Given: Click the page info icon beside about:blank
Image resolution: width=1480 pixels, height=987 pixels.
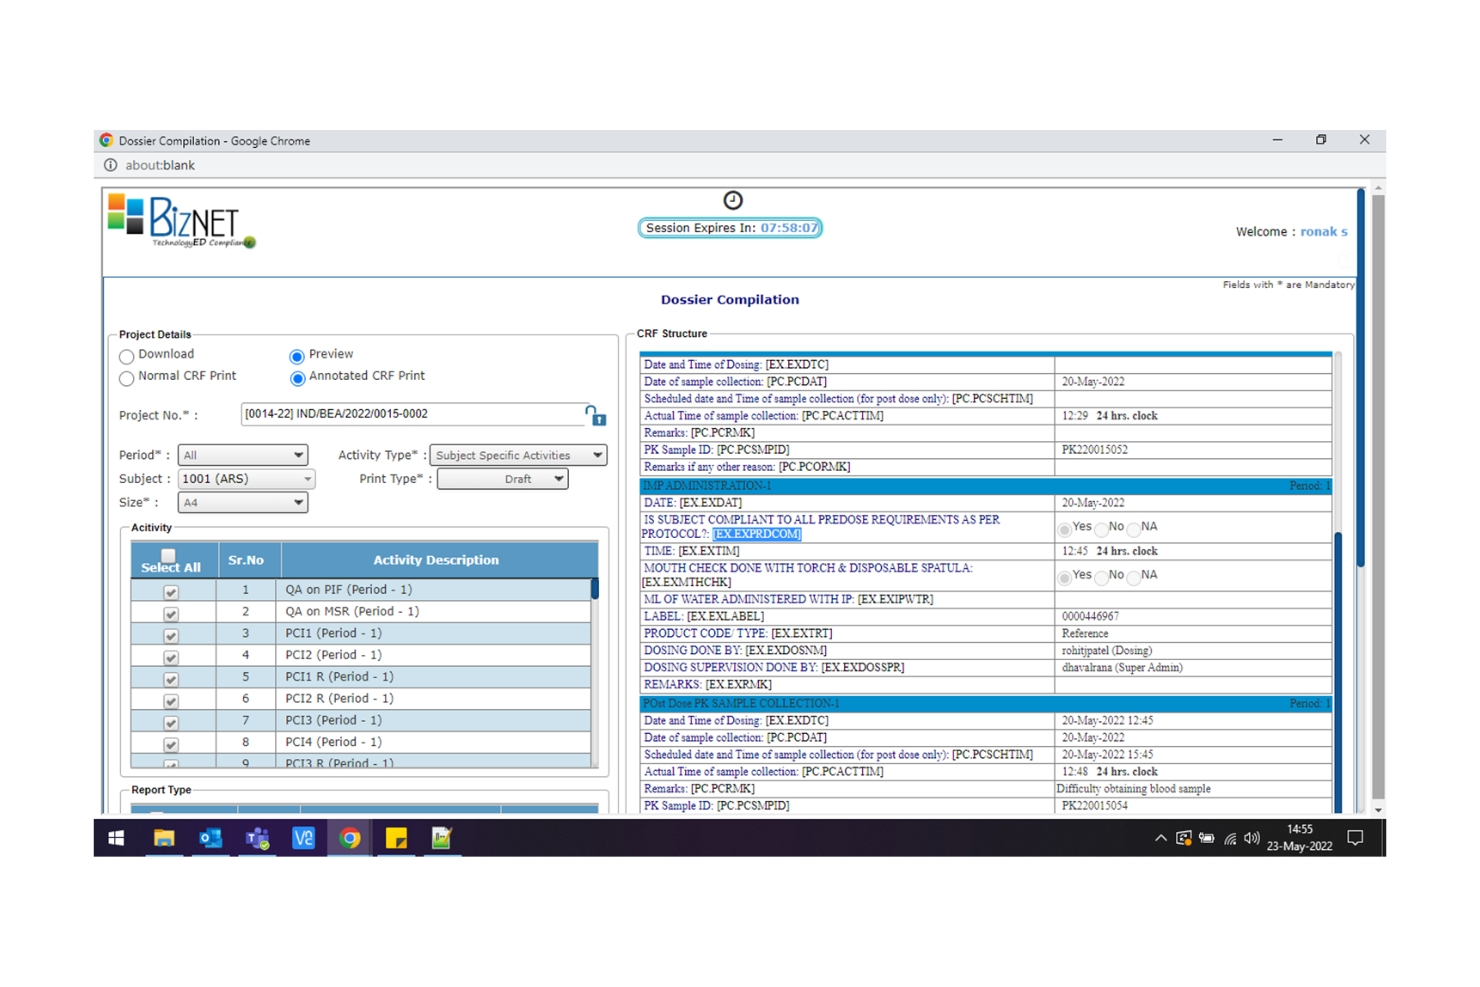Looking at the screenshot, I should (111, 165).
